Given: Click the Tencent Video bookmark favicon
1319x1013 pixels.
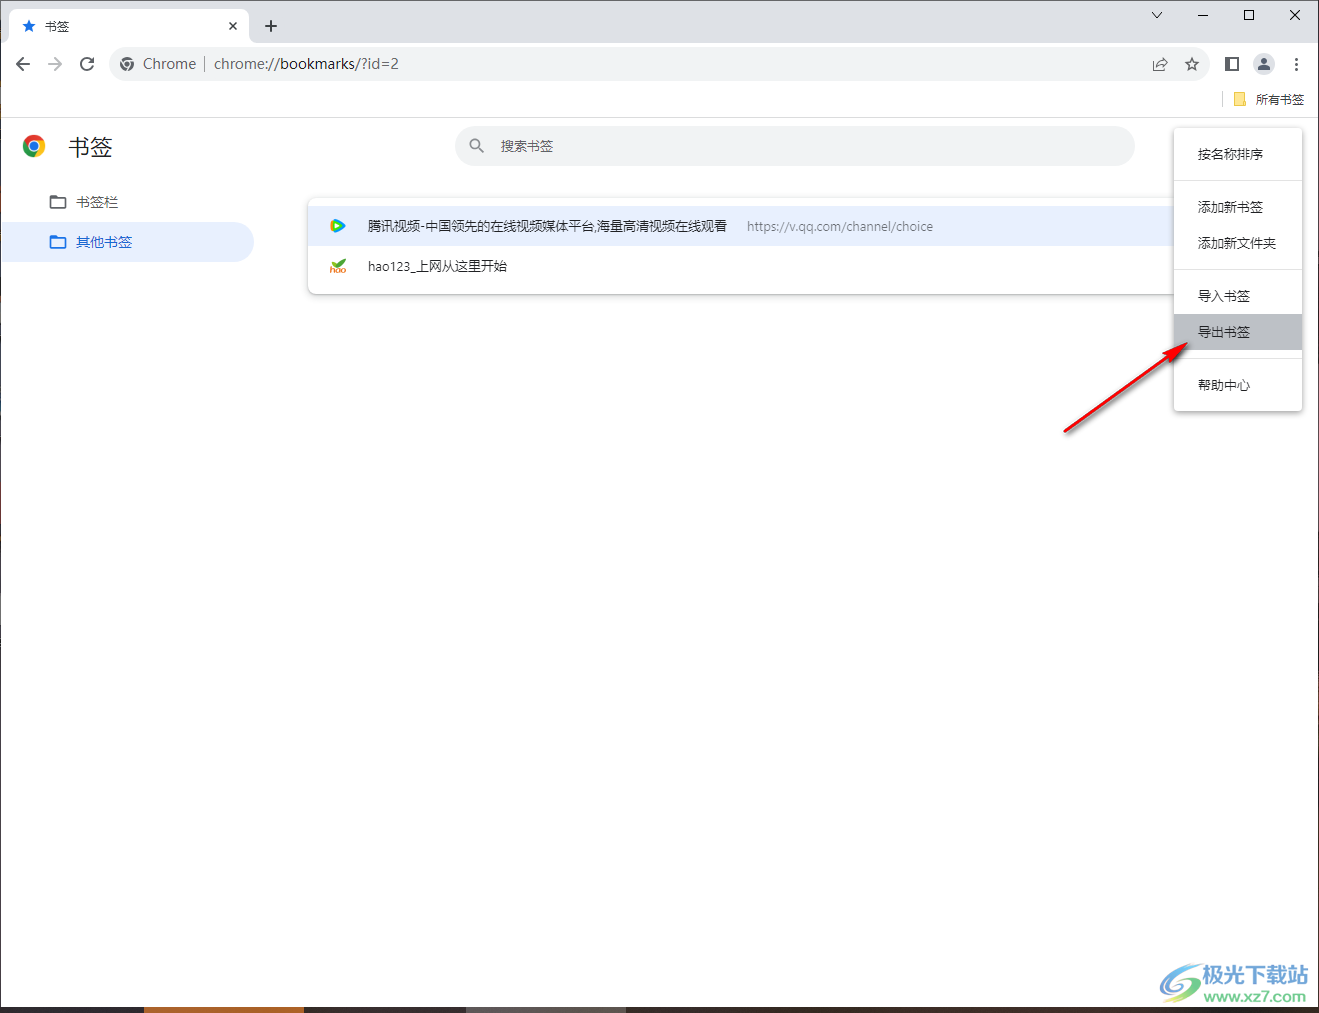Looking at the screenshot, I should 338,226.
